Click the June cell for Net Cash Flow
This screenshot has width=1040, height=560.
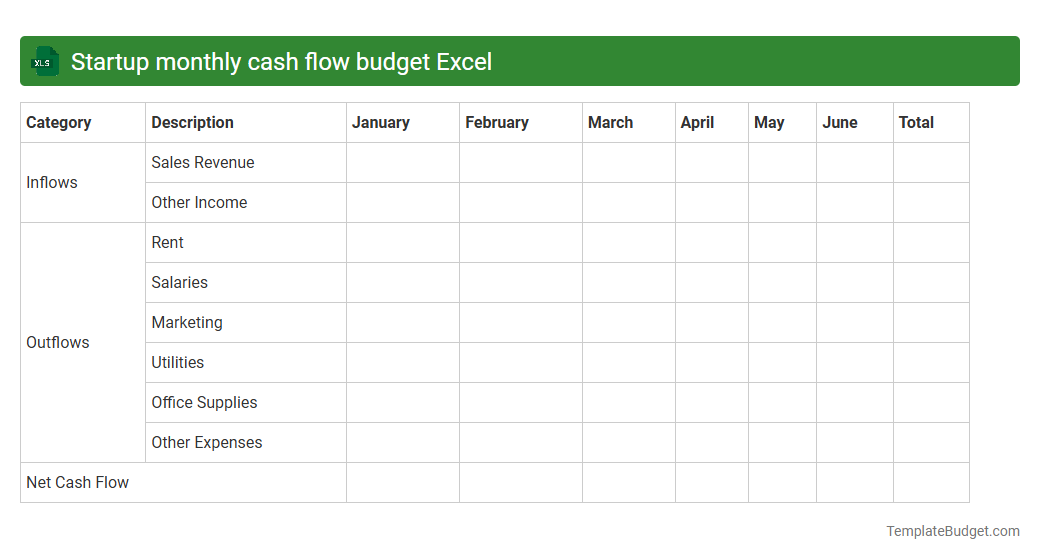click(x=854, y=482)
